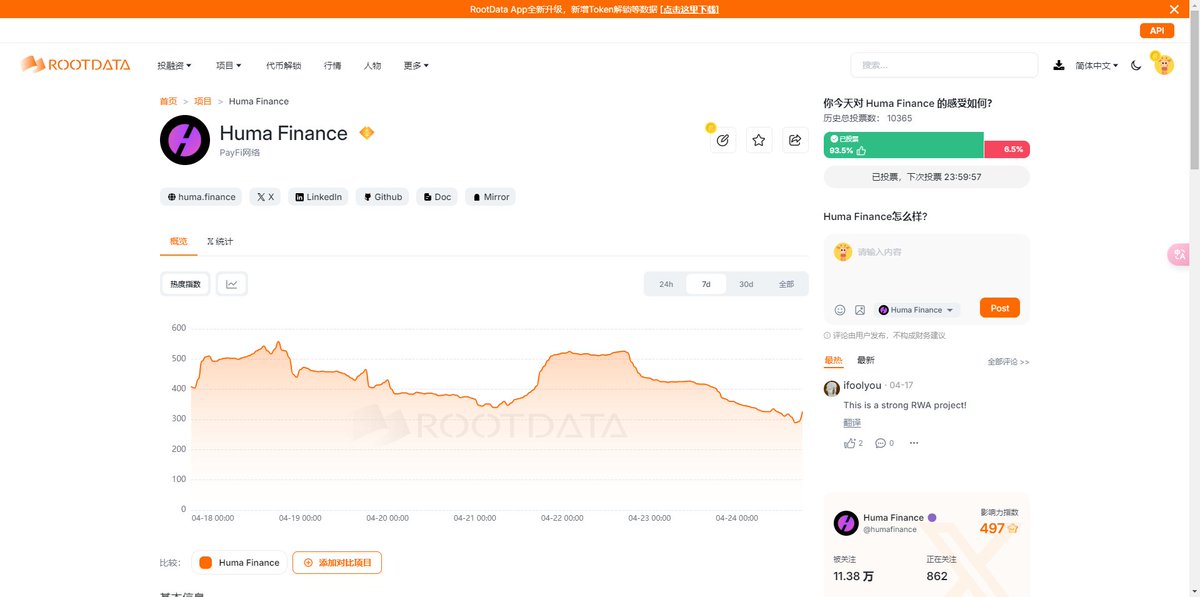1200x597 pixels.
Task: Click the 11.38 万 followers value
Action: click(853, 576)
